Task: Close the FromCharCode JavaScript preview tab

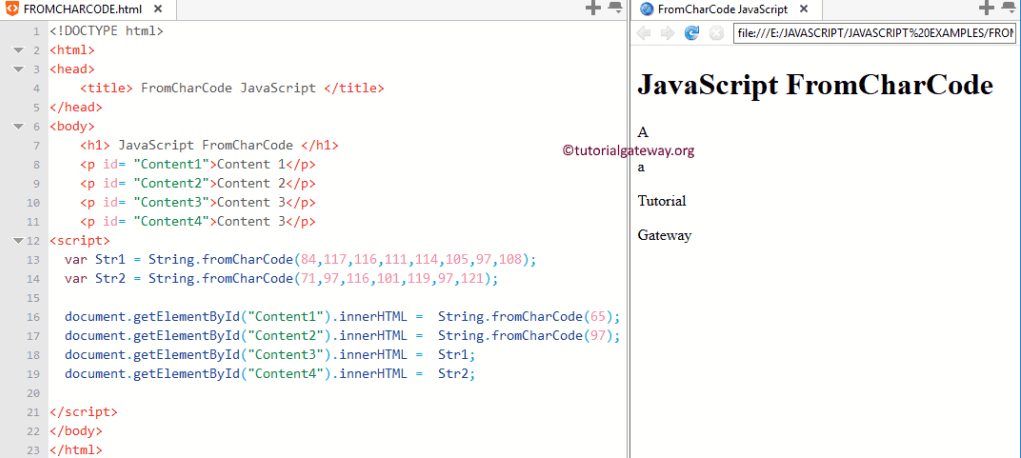Action: 804,10
